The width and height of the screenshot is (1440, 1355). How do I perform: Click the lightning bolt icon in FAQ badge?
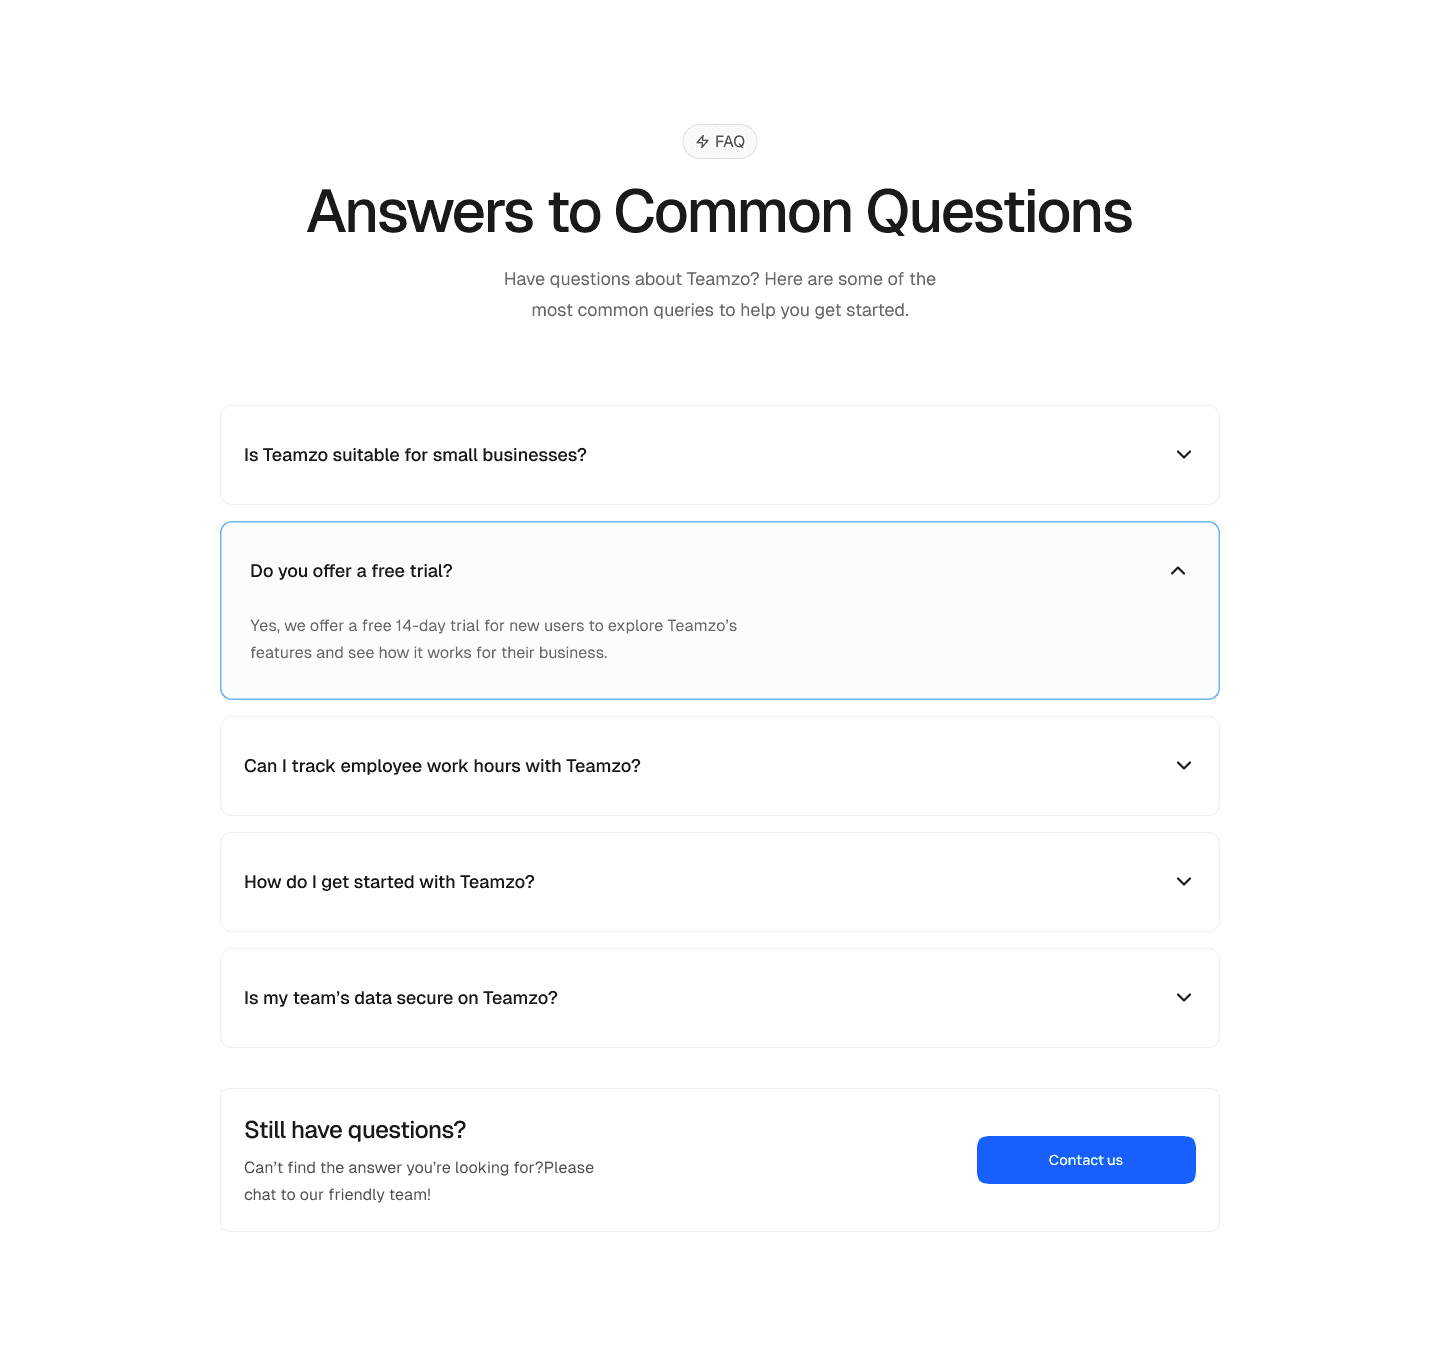click(704, 141)
